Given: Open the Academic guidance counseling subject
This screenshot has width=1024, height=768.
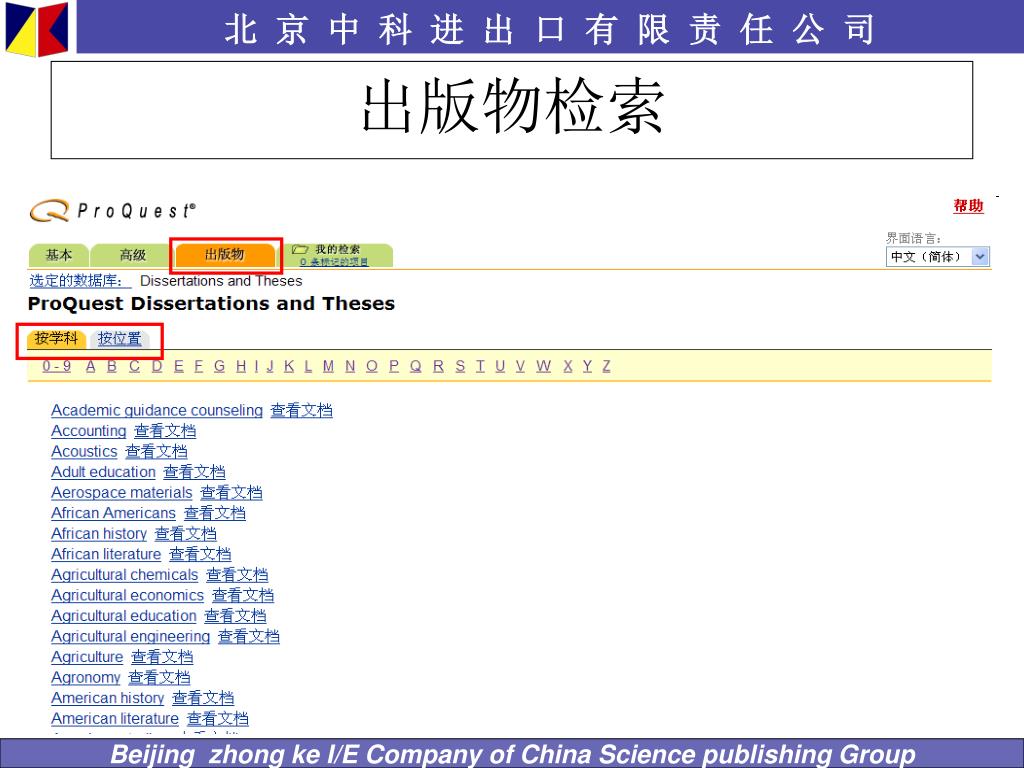Looking at the screenshot, I should pos(157,411).
